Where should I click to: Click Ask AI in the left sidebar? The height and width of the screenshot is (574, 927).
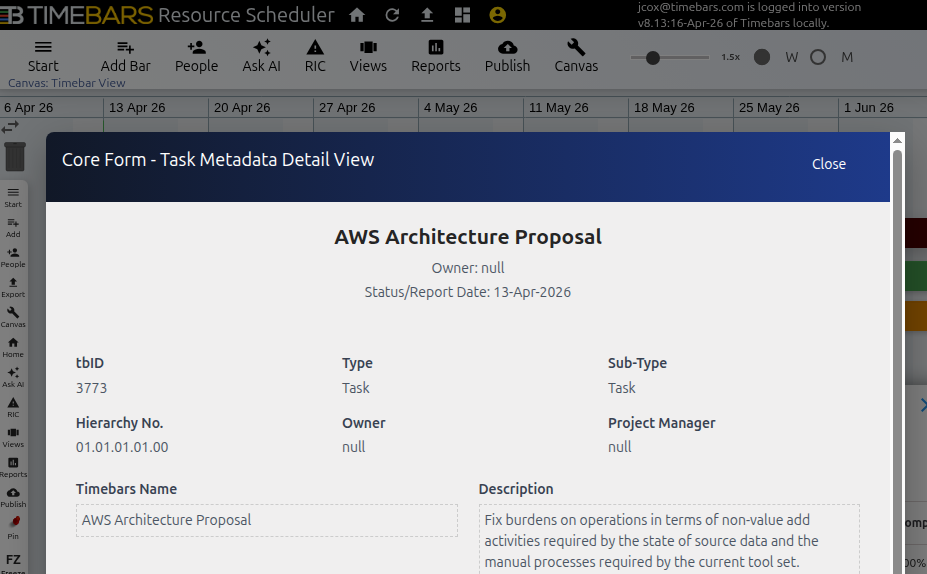point(13,378)
